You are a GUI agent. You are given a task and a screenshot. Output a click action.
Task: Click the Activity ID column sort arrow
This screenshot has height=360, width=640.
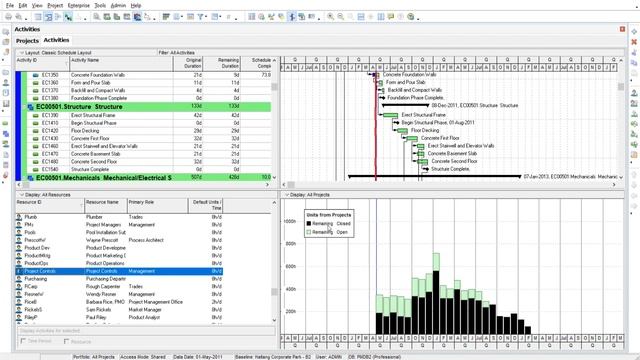tap(67, 64)
